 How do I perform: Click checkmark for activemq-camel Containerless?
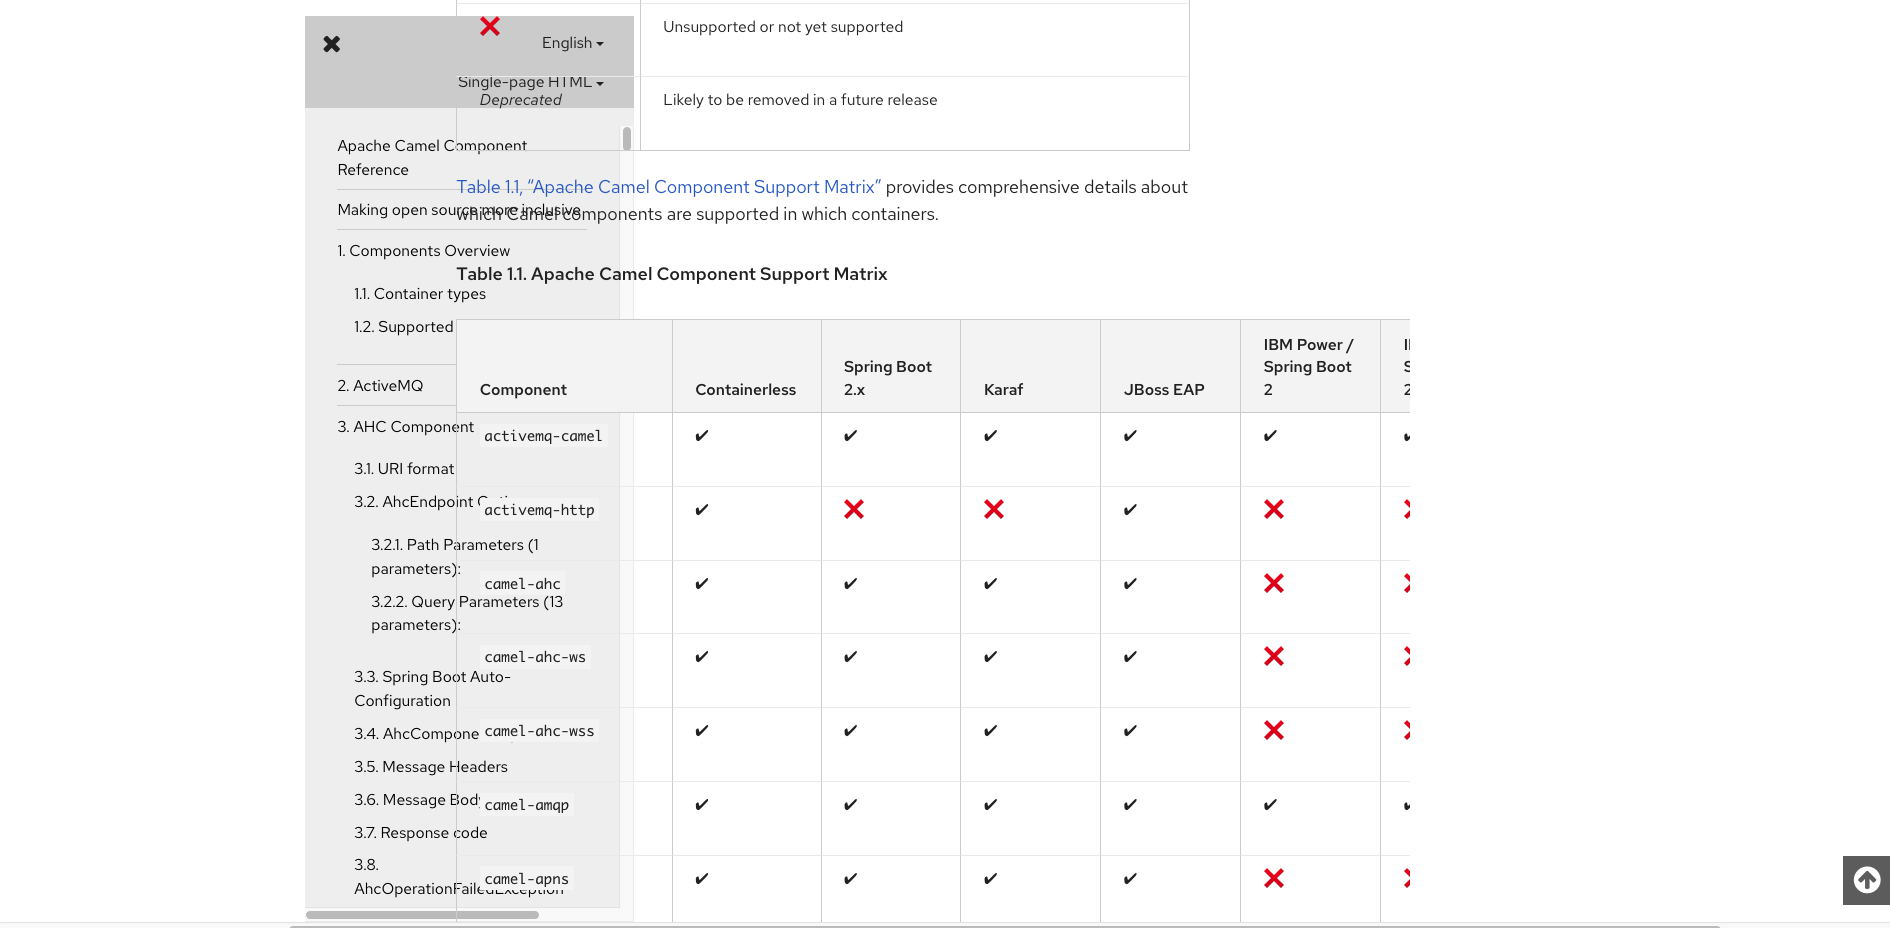(x=702, y=436)
